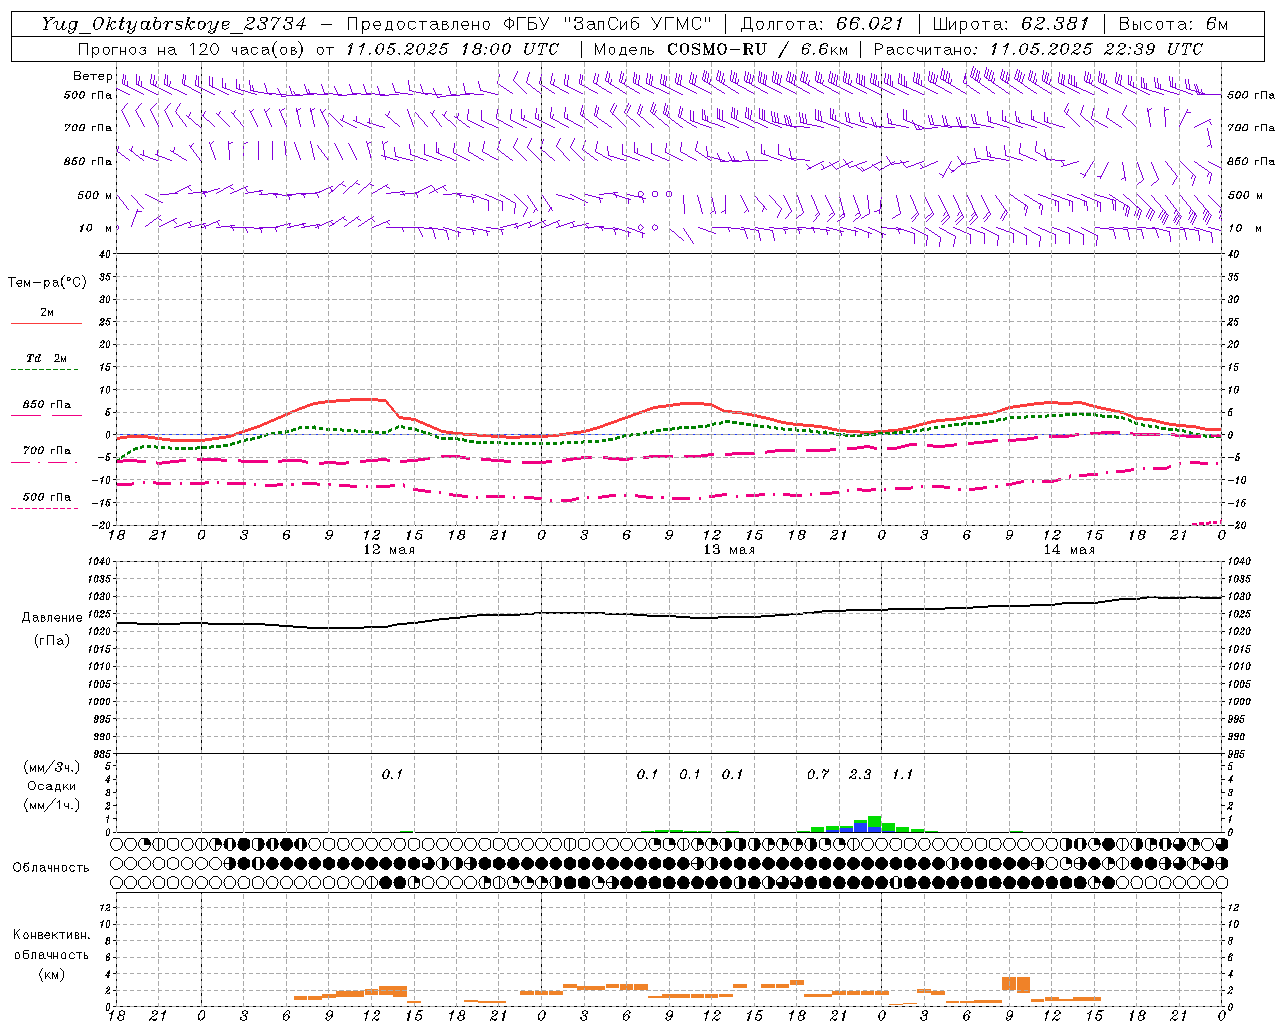Click the 13 мая date label
Viewport: 1280px width, 1024px height.
pyautogui.click(x=729, y=550)
